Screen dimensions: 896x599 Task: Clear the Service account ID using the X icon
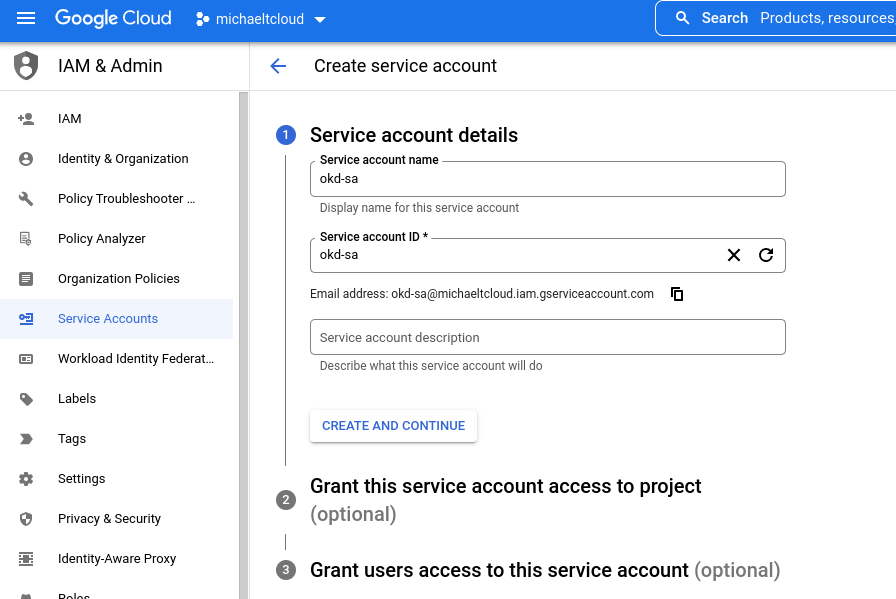(734, 255)
